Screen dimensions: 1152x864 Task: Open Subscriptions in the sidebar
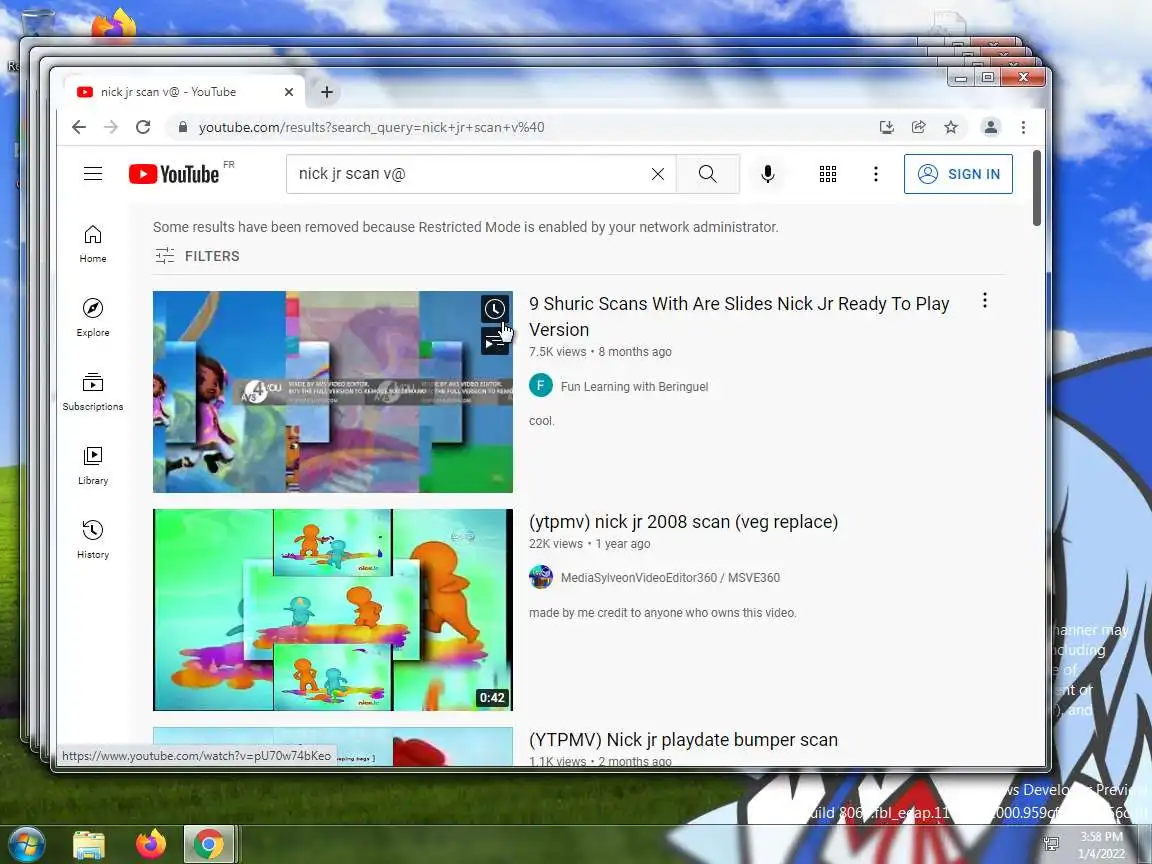click(93, 392)
